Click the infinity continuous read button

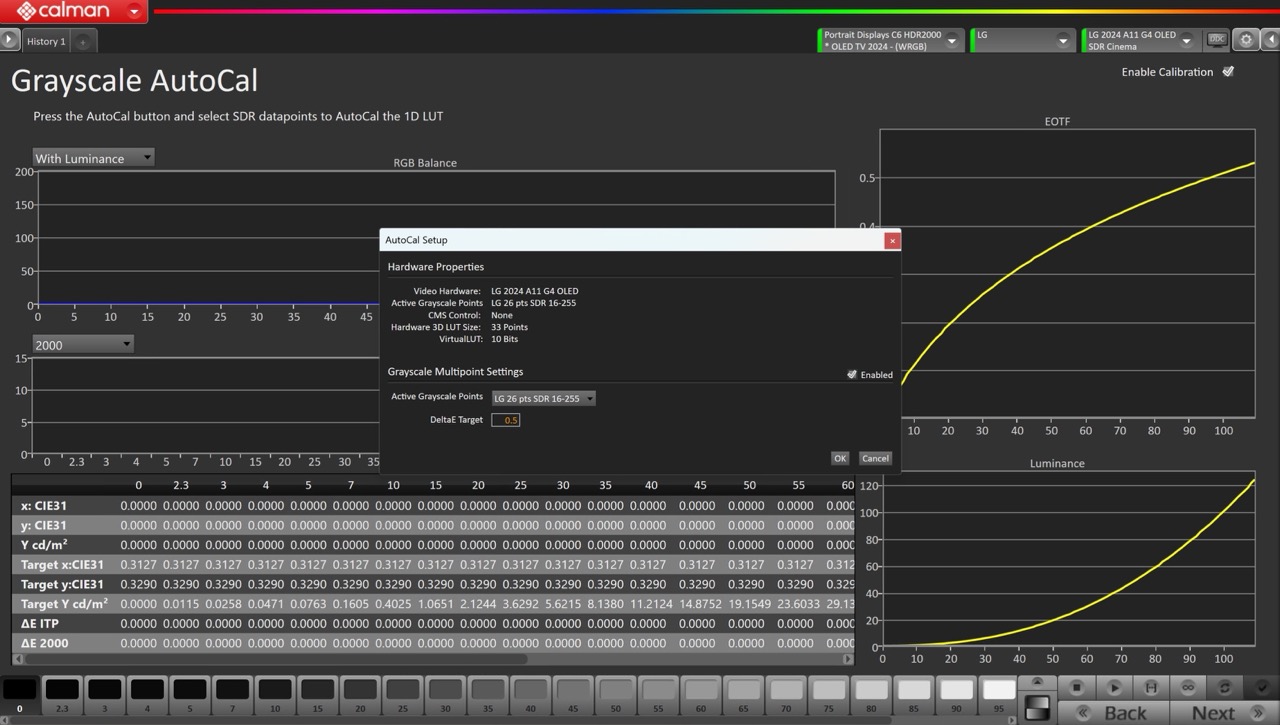coord(1188,687)
